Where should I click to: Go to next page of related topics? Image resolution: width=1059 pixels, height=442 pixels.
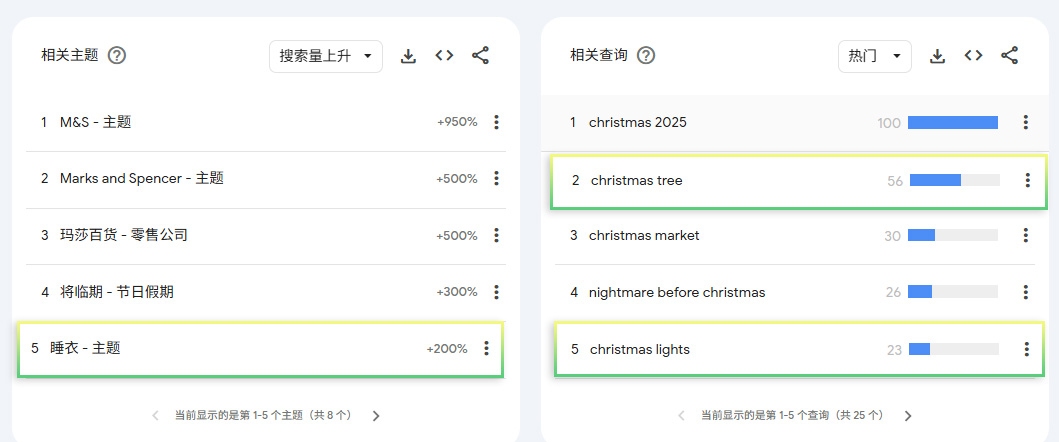pyautogui.click(x=376, y=416)
